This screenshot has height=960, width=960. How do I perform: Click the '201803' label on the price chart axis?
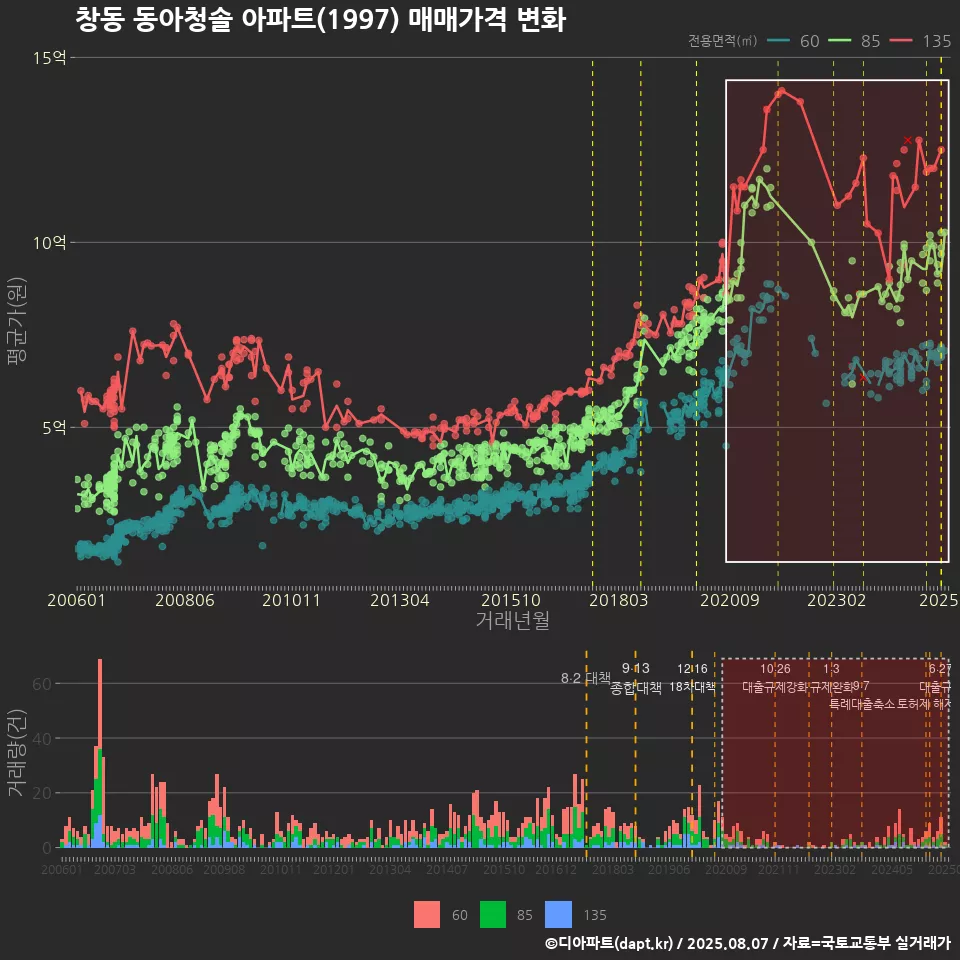[x=618, y=600]
